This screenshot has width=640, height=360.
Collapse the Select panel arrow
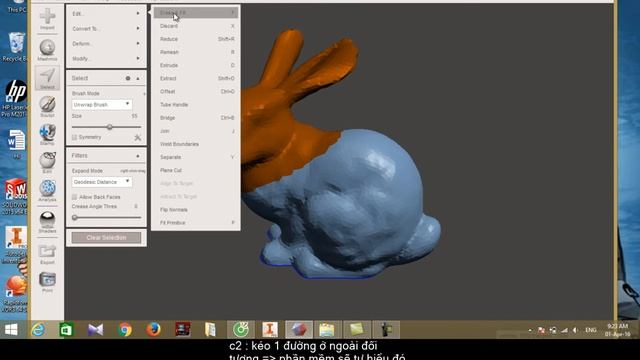click(138, 78)
